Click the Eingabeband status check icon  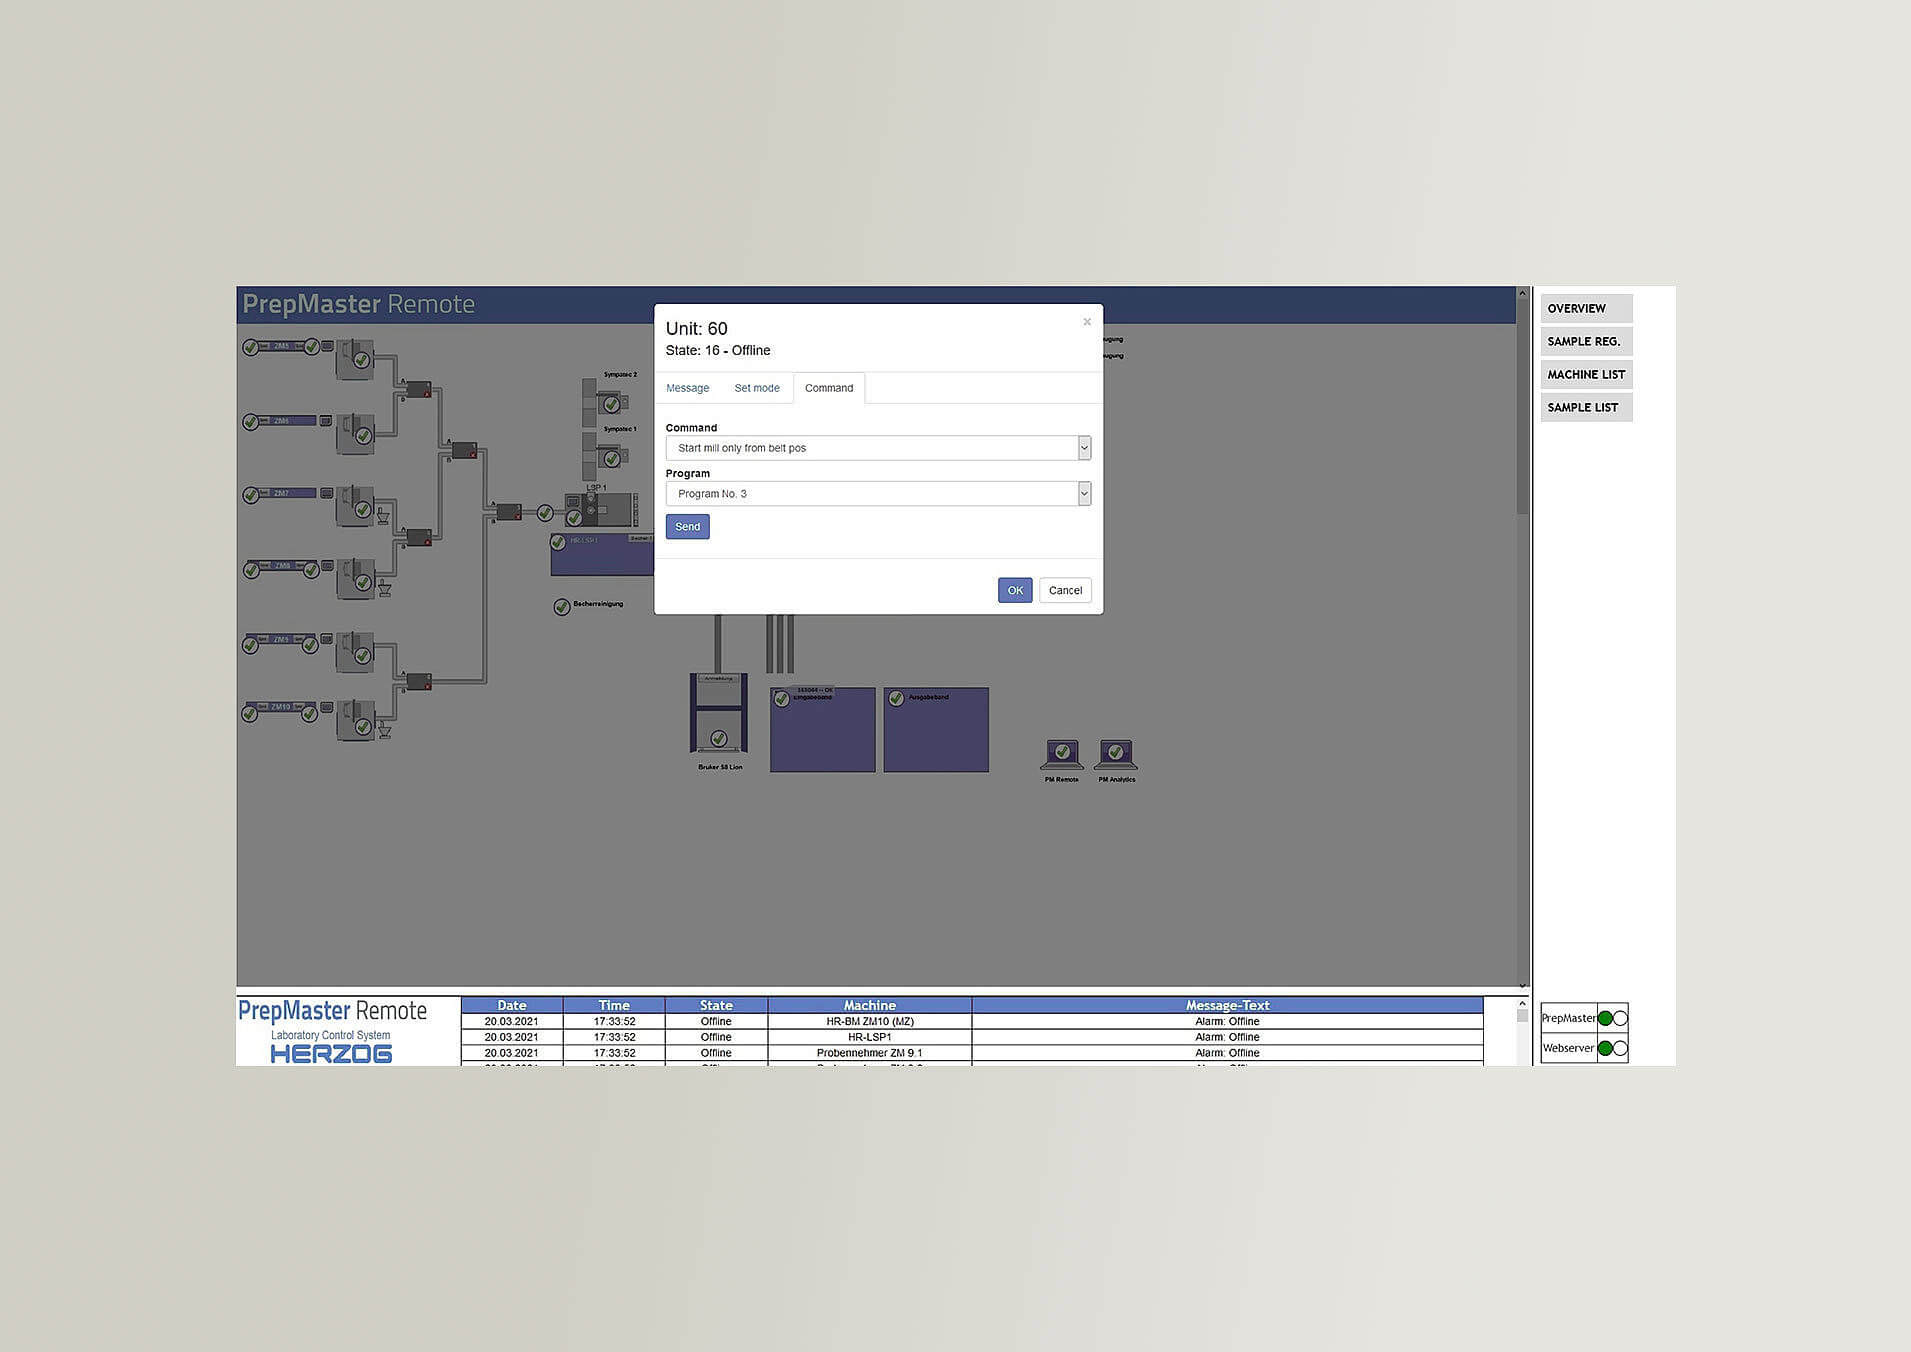coord(782,698)
